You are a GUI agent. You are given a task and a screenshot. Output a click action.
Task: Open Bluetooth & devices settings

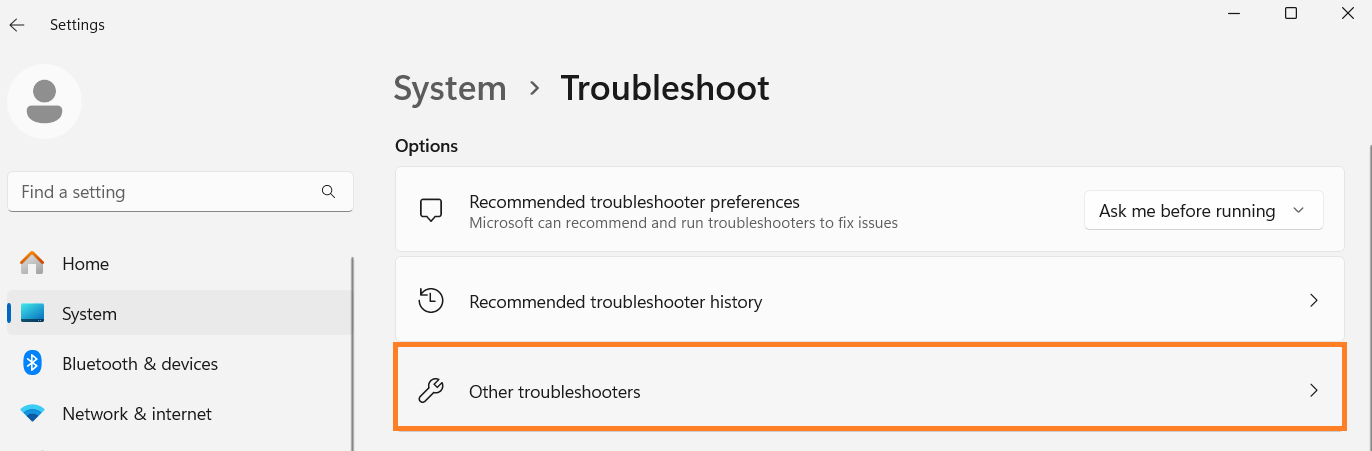[139, 364]
